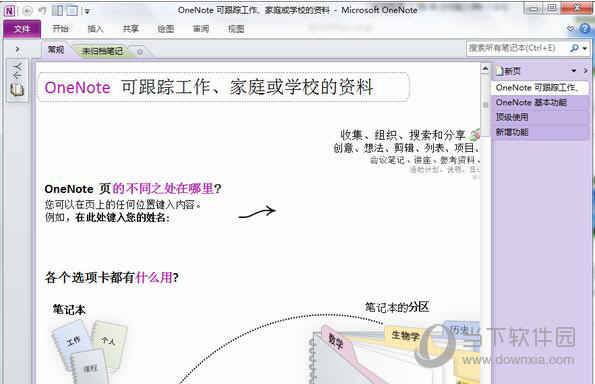Image resolution: width=595 pixels, height=384 pixels.
Task: Click heading OneNote 页的不同之处在哪里?
Action: pyautogui.click(x=133, y=189)
